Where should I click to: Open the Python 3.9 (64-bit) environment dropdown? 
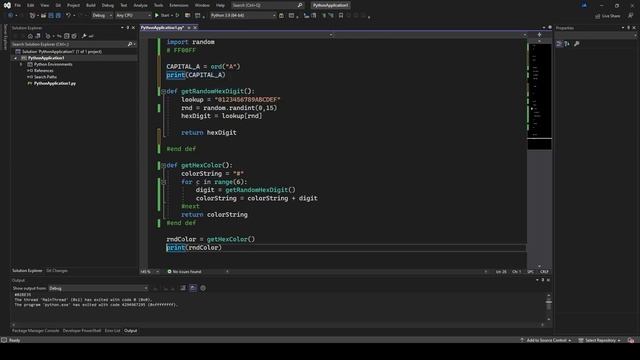(x=243, y=16)
